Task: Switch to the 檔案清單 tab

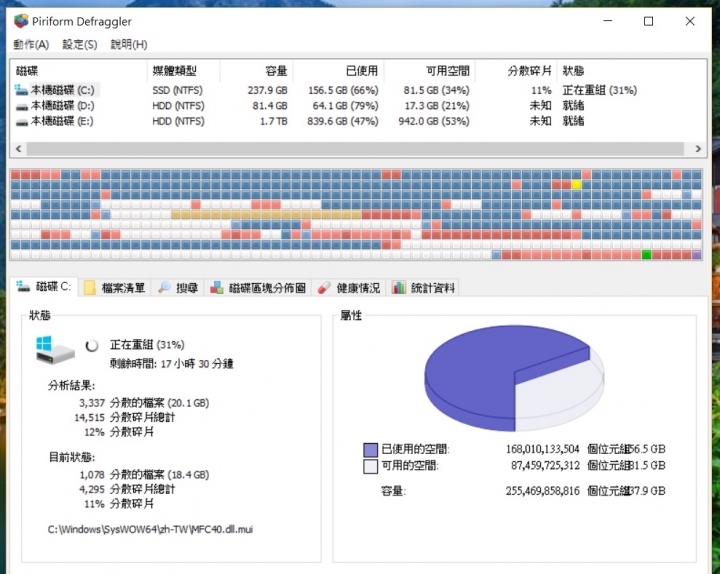Action: [115, 288]
